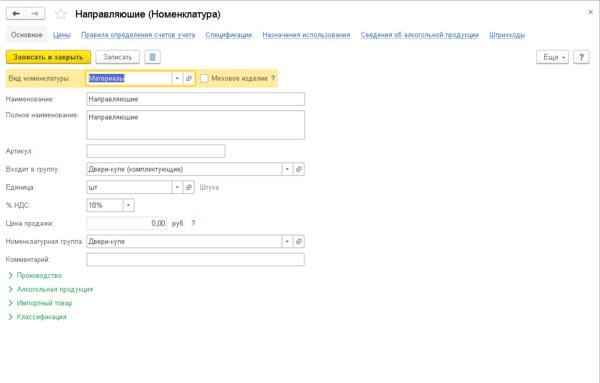
Task: Add to favorites with the star icon
Action: click(61, 14)
